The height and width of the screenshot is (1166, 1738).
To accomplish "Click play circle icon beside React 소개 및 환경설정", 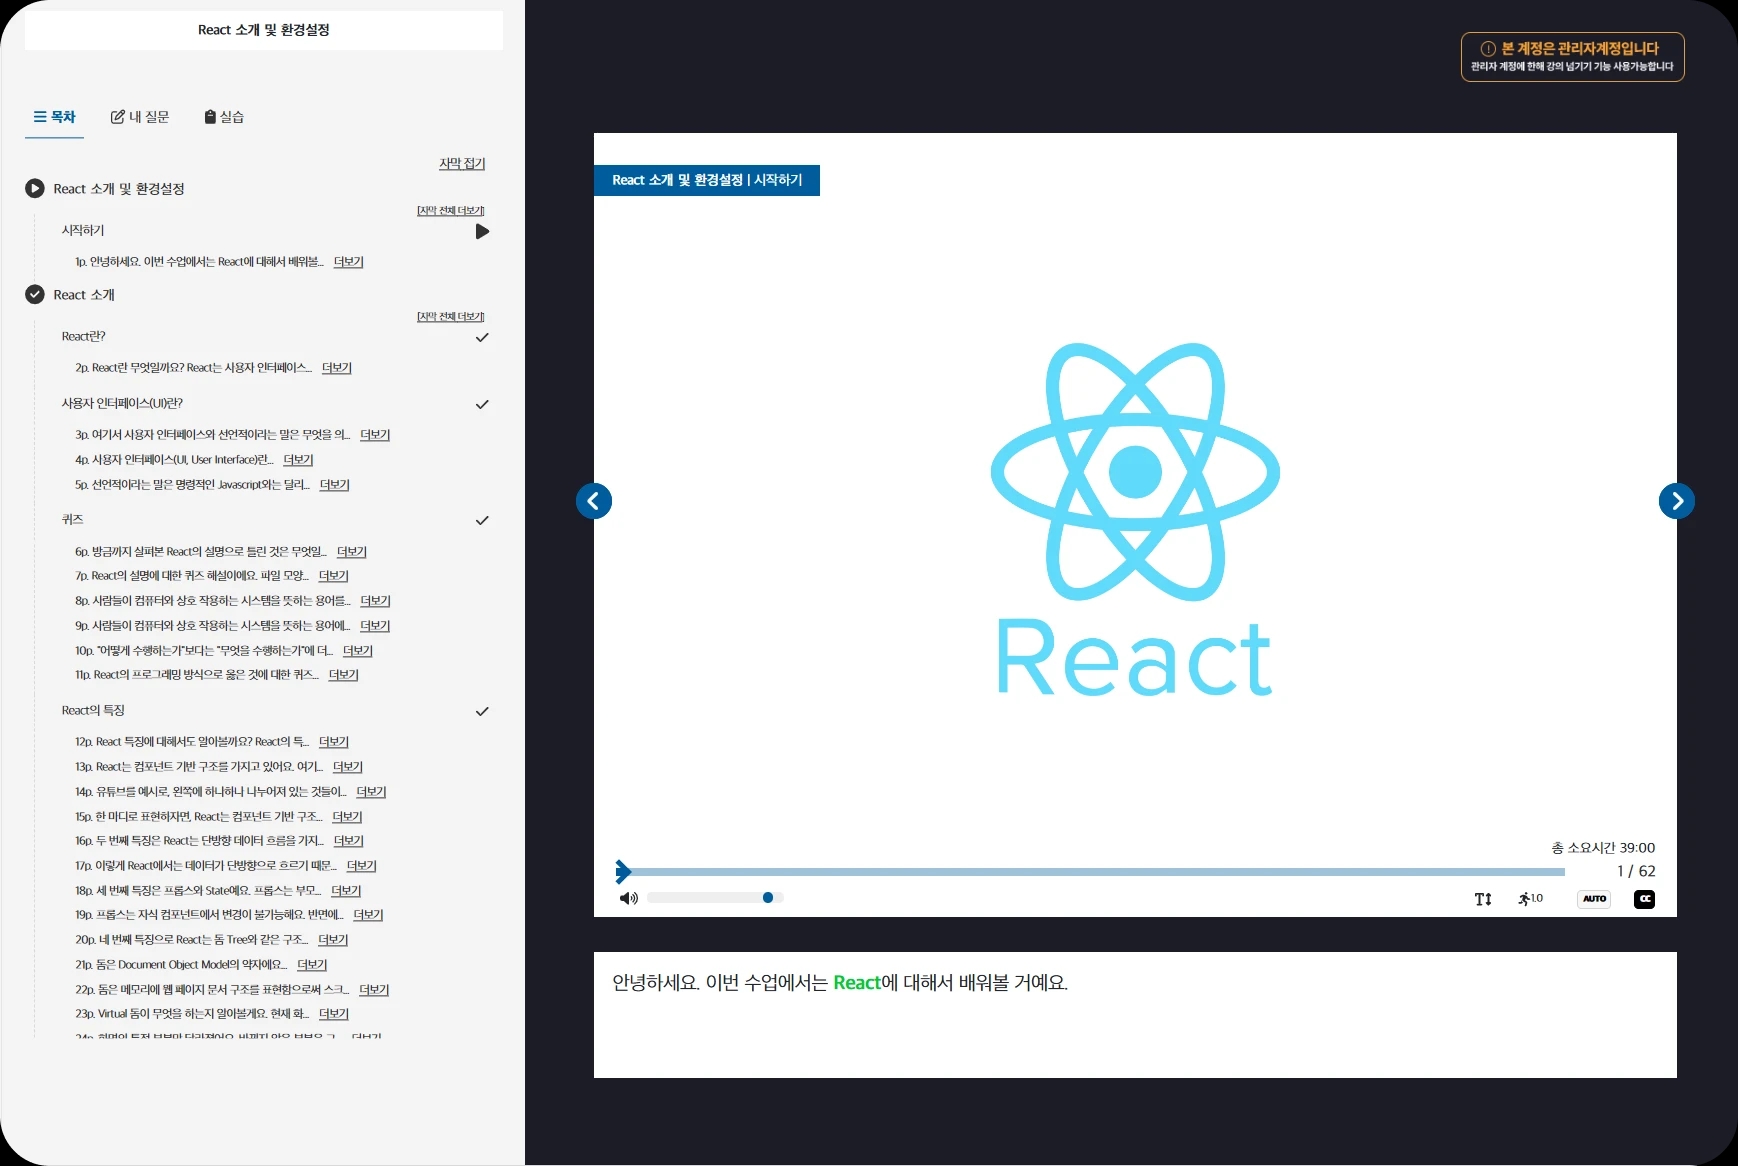I will coord(35,188).
